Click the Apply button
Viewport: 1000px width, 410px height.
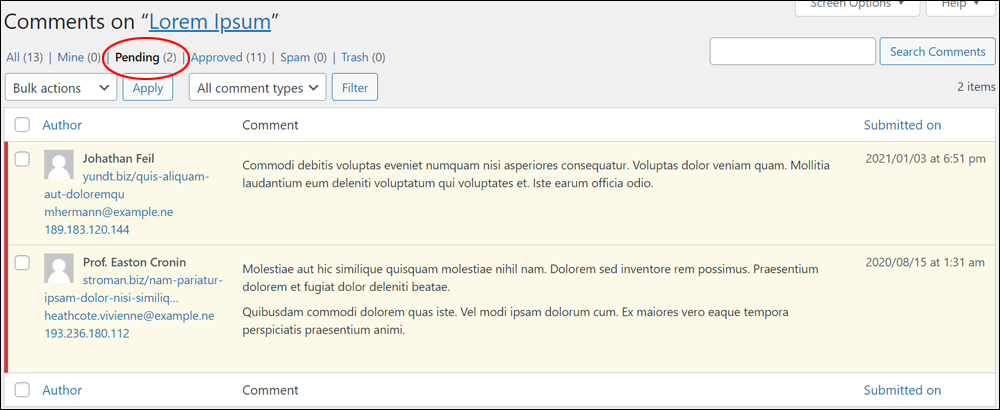click(x=148, y=87)
